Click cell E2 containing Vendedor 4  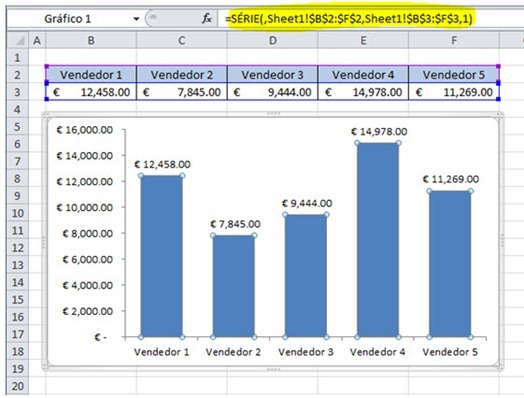[x=363, y=75]
